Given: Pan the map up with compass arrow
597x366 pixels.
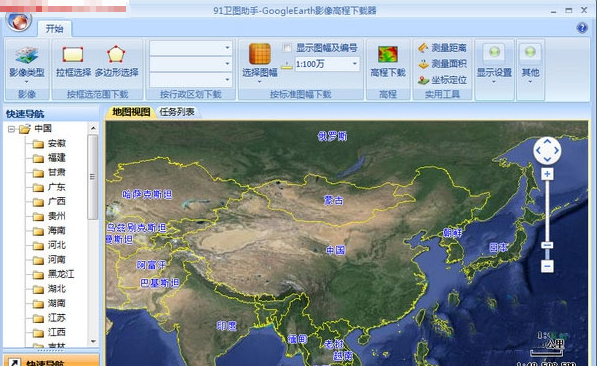Looking at the screenshot, I should click(547, 141).
